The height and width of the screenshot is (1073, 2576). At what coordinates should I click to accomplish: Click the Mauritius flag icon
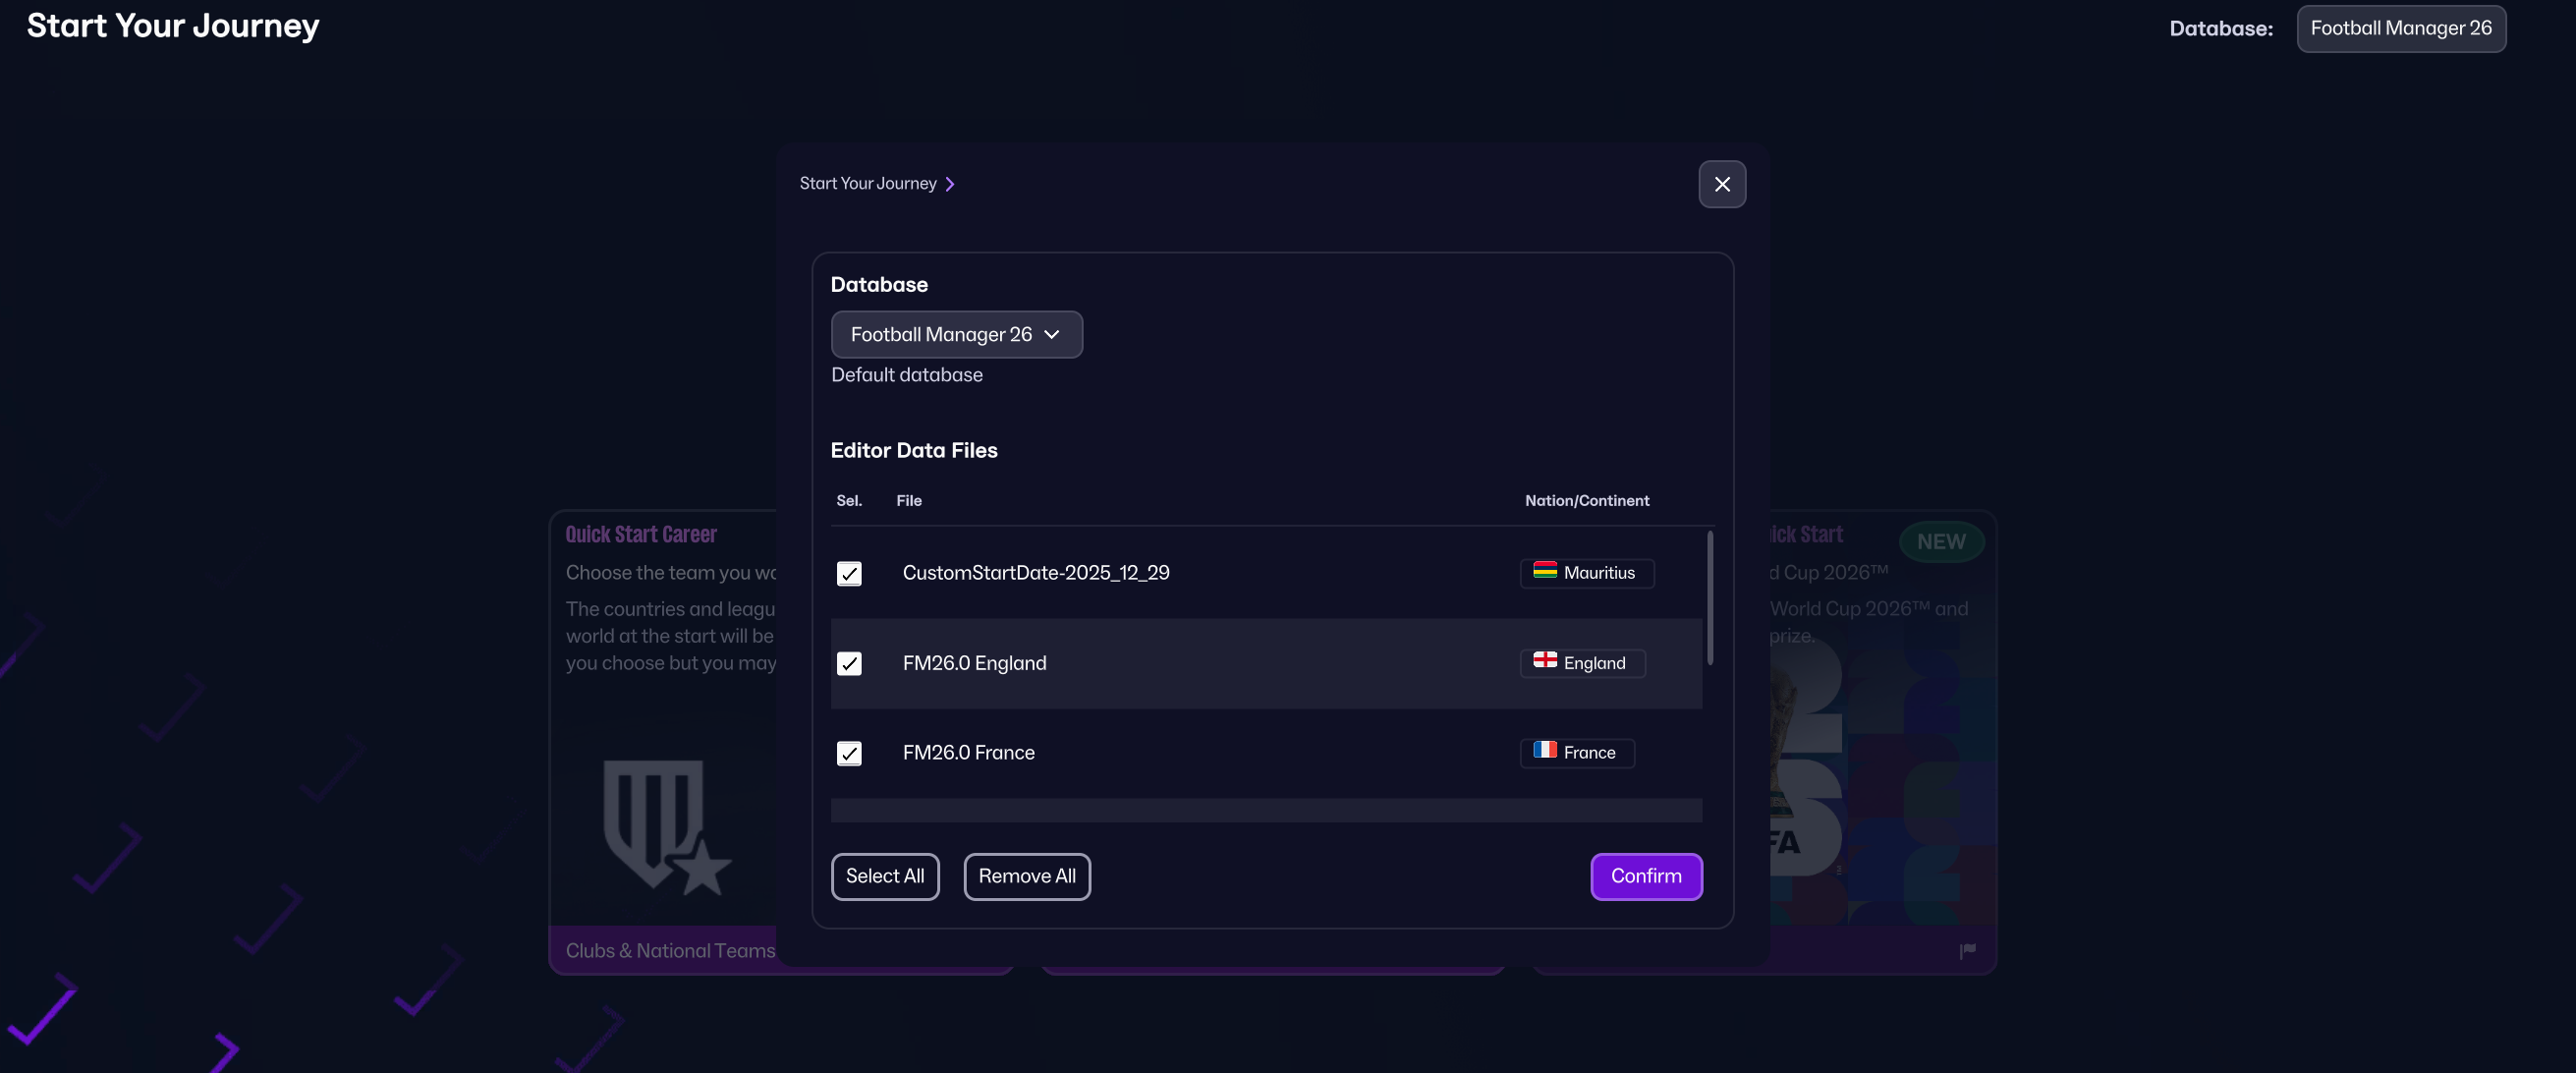pyautogui.click(x=1545, y=570)
